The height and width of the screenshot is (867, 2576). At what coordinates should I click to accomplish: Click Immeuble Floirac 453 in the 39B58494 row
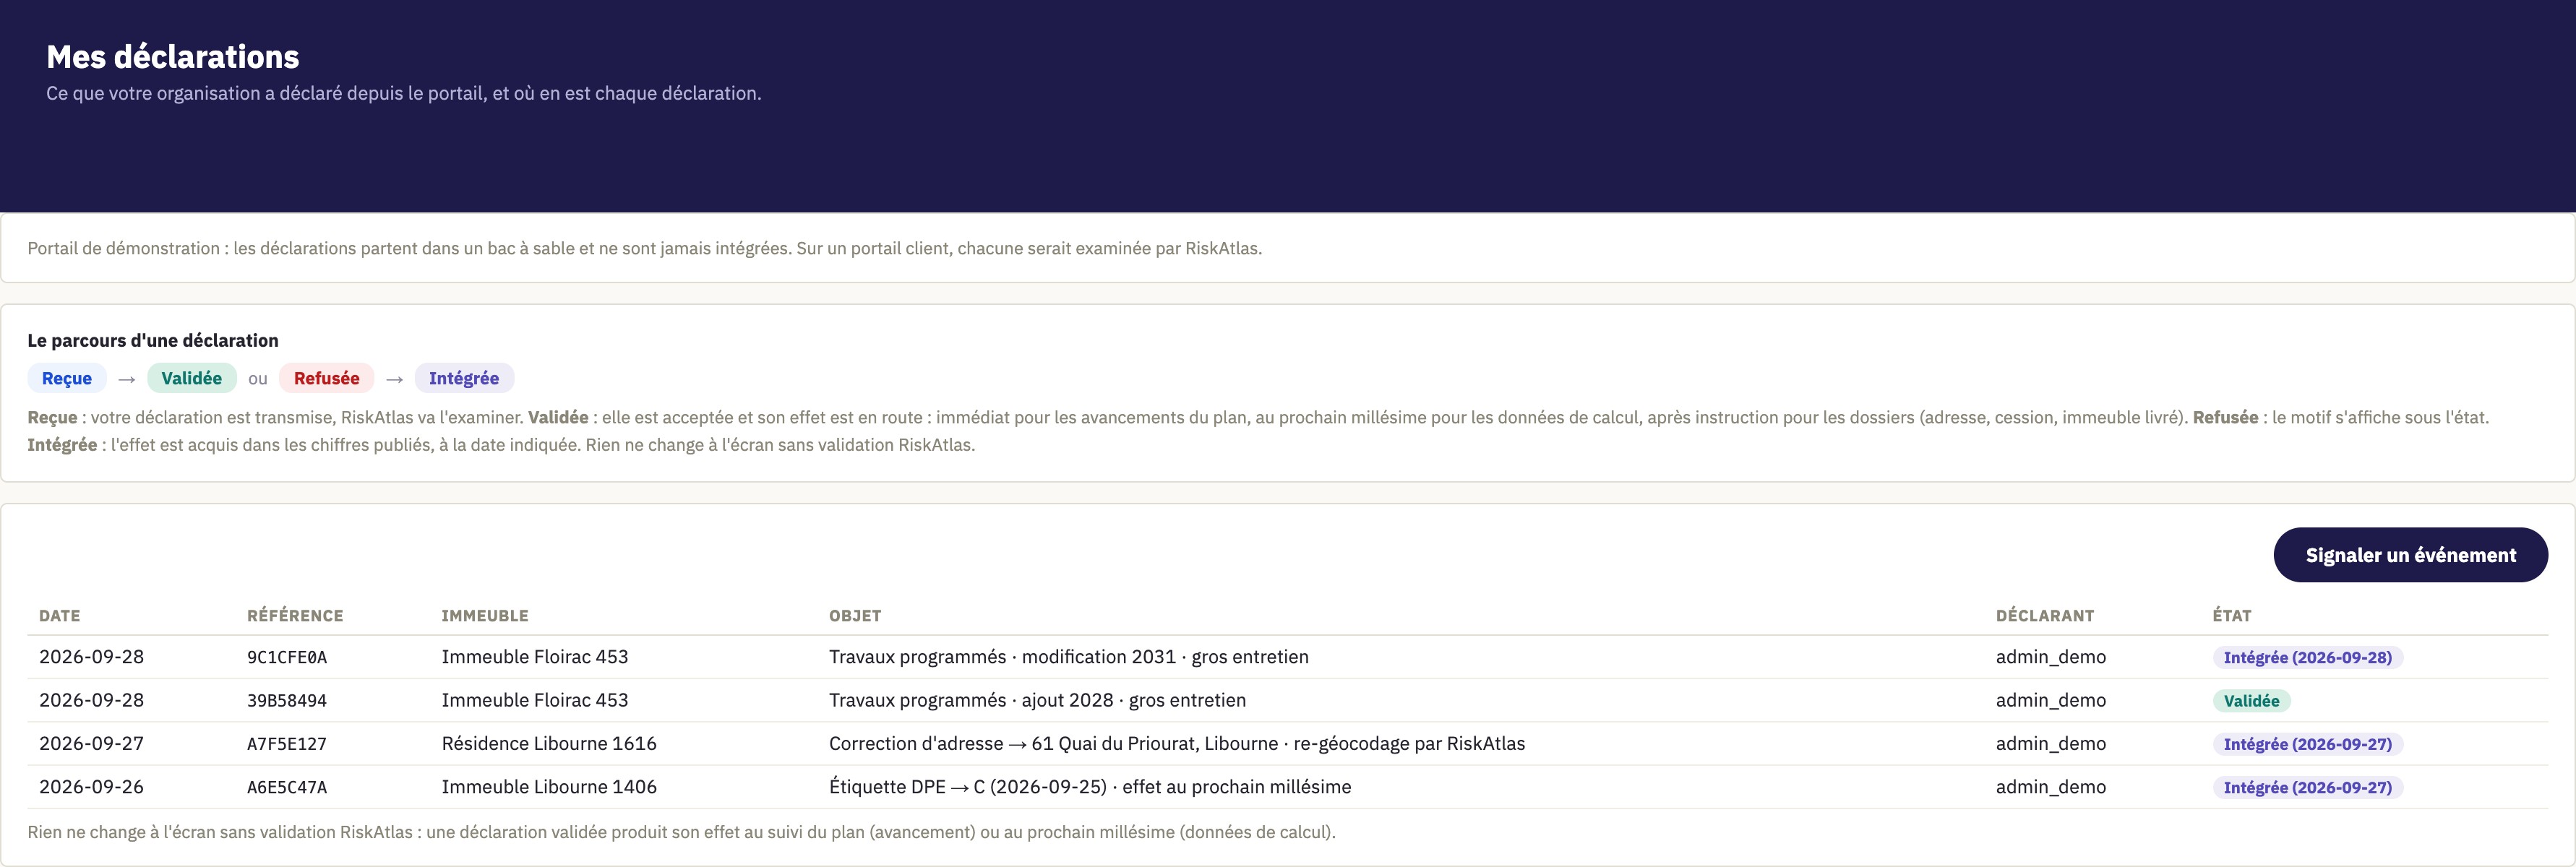[x=535, y=700]
